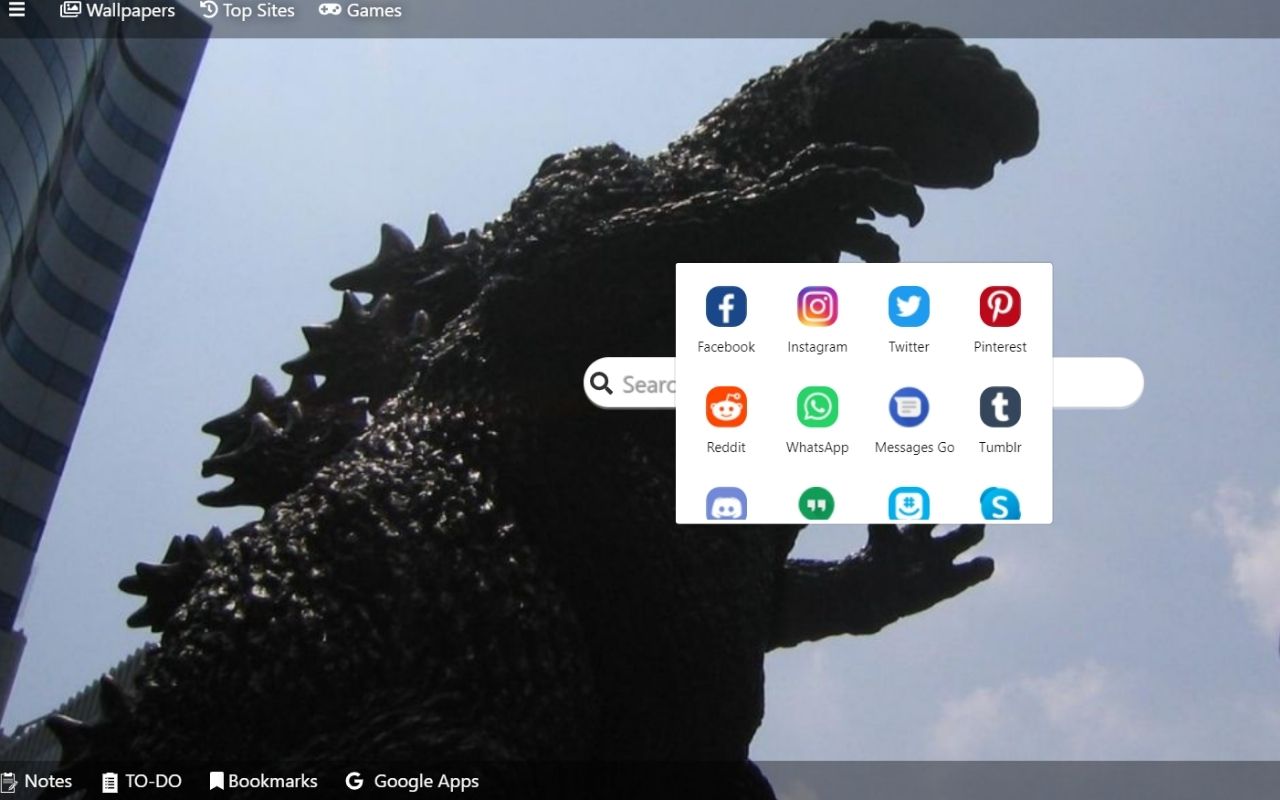Image resolution: width=1280 pixels, height=800 pixels.
Task: Open the Games menu
Action: [360, 11]
